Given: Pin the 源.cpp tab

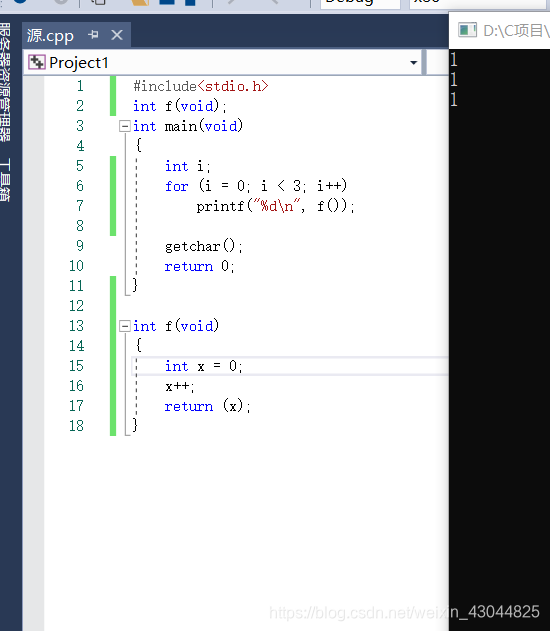Looking at the screenshot, I should point(93,35).
